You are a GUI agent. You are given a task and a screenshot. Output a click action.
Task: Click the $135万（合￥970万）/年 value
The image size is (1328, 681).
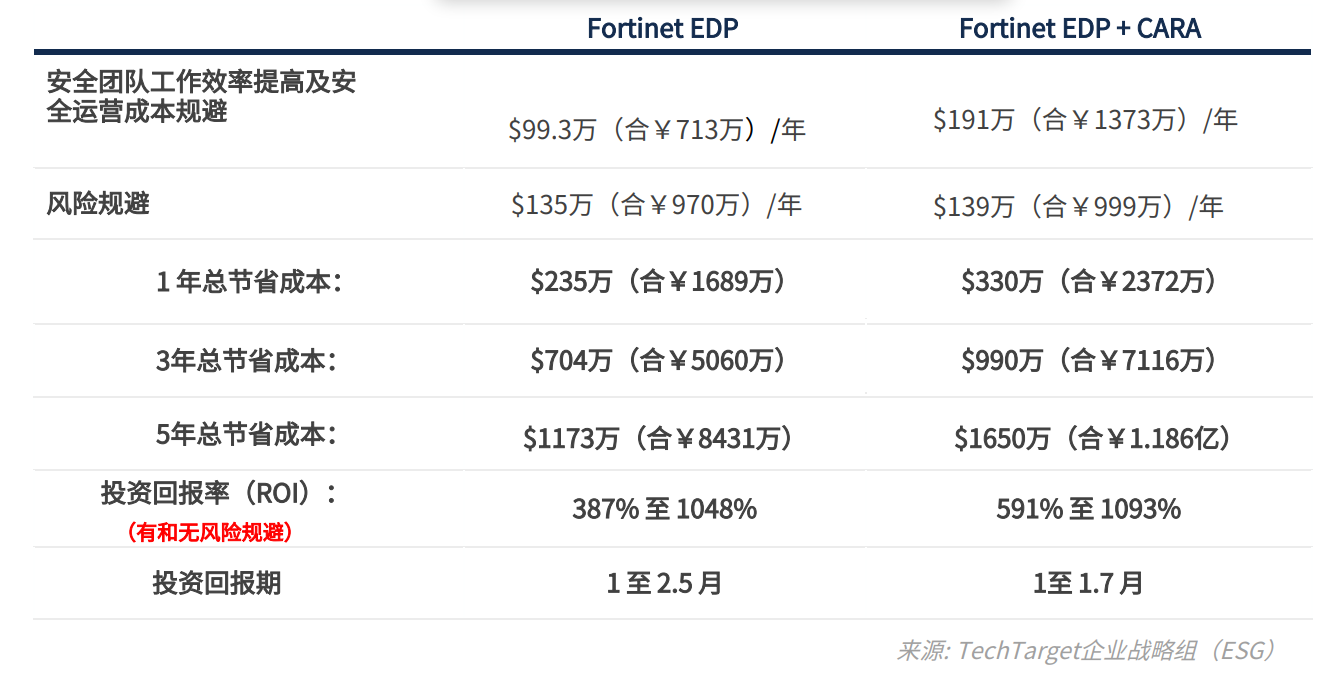[x=656, y=205]
